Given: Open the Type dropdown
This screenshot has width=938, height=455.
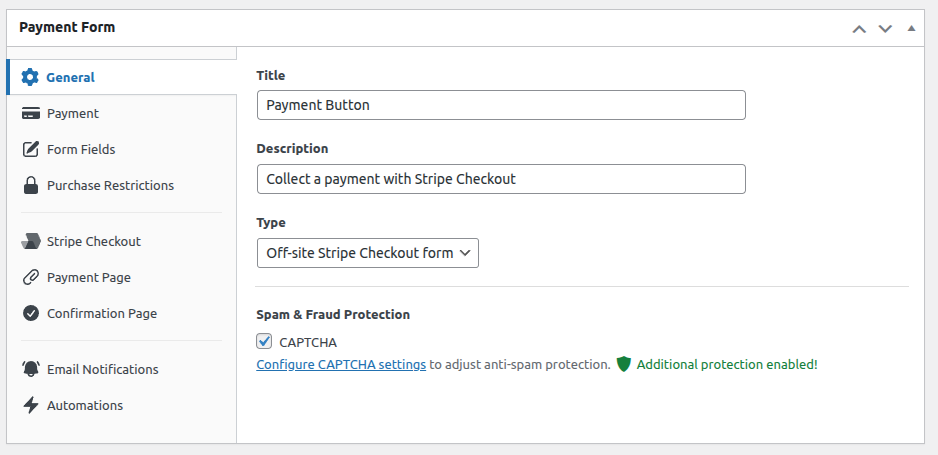Looking at the screenshot, I should pyautogui.click(x=368, y=253).
